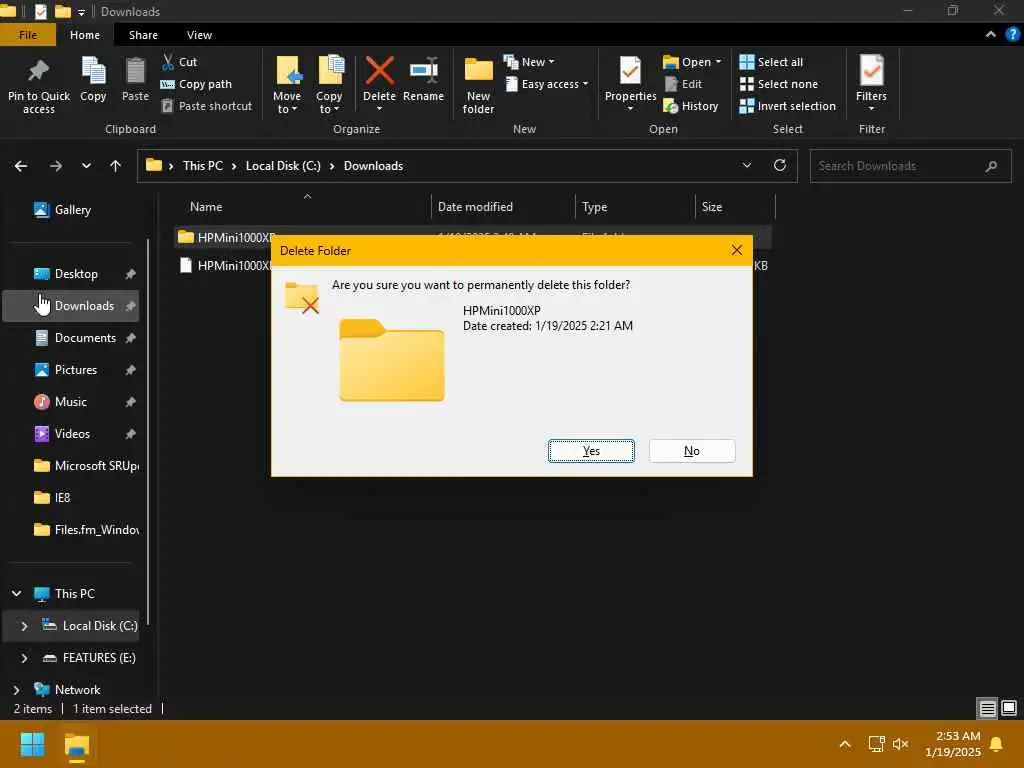Screen dimensions: 1024x768
Task: Click the red Delete ribbon icon
Action: 379,71
